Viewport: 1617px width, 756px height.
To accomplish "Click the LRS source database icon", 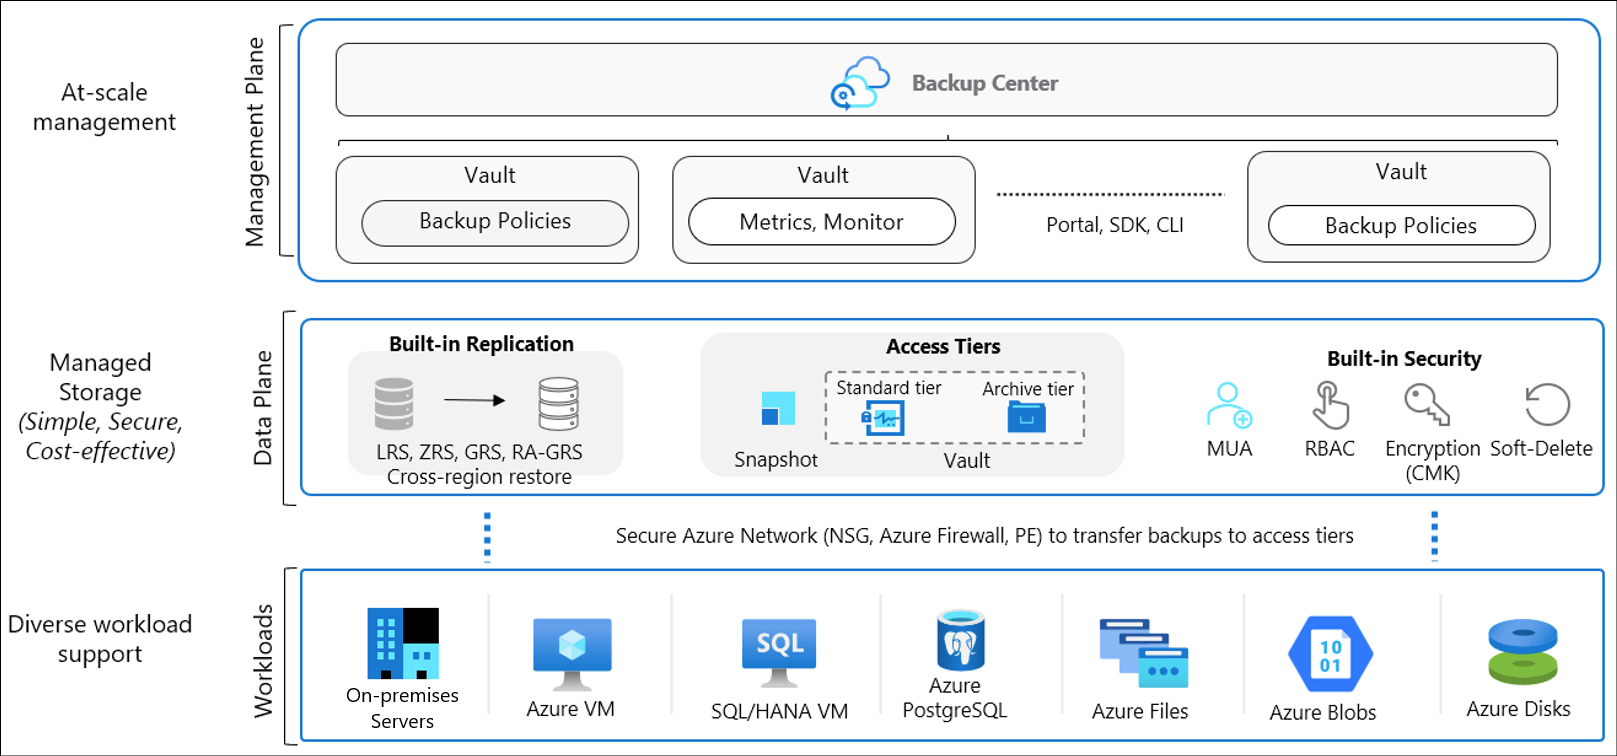I will (394, 404).
